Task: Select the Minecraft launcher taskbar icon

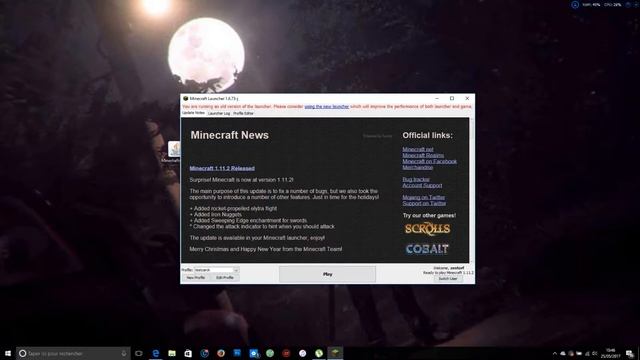Action: 335,353
